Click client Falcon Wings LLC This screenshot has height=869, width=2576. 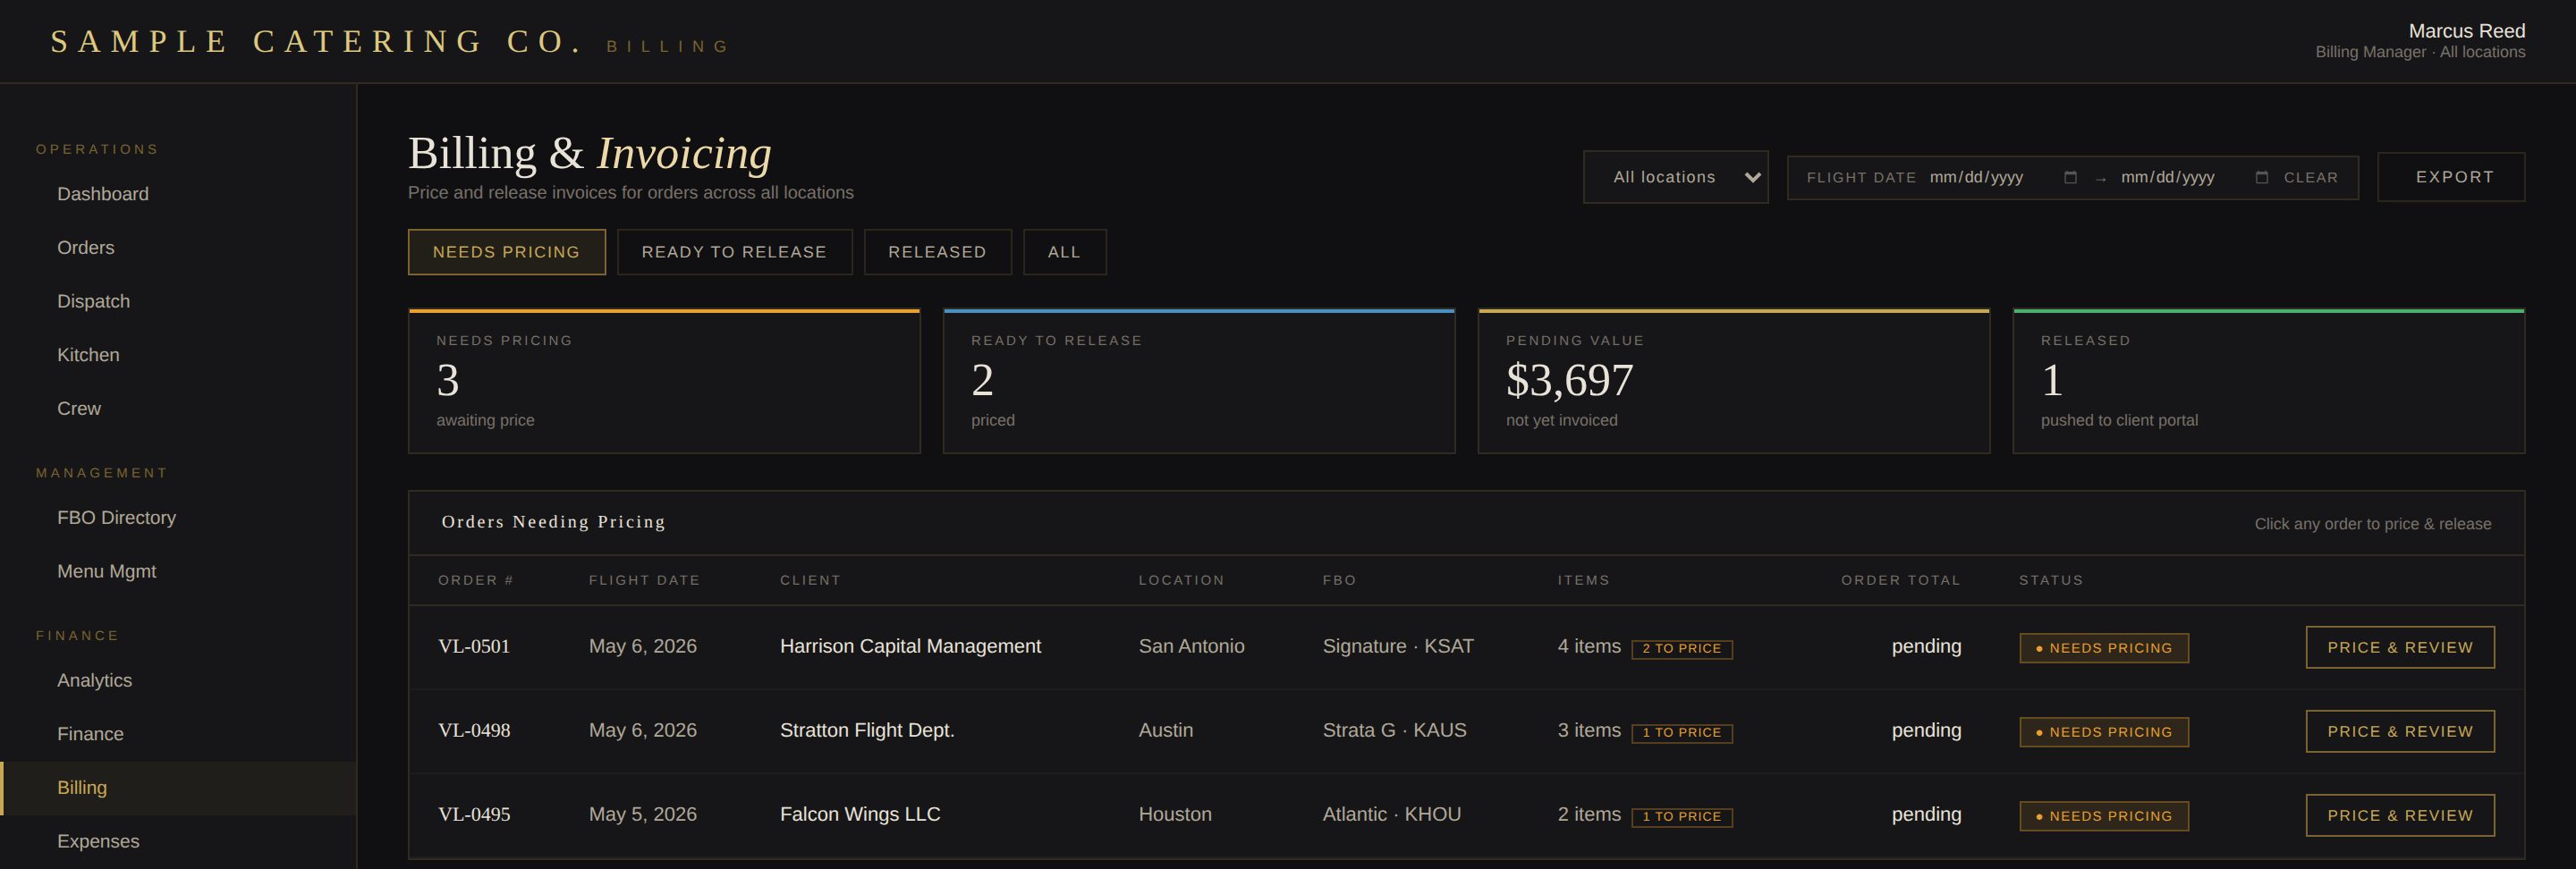click(x=860, y=814)
